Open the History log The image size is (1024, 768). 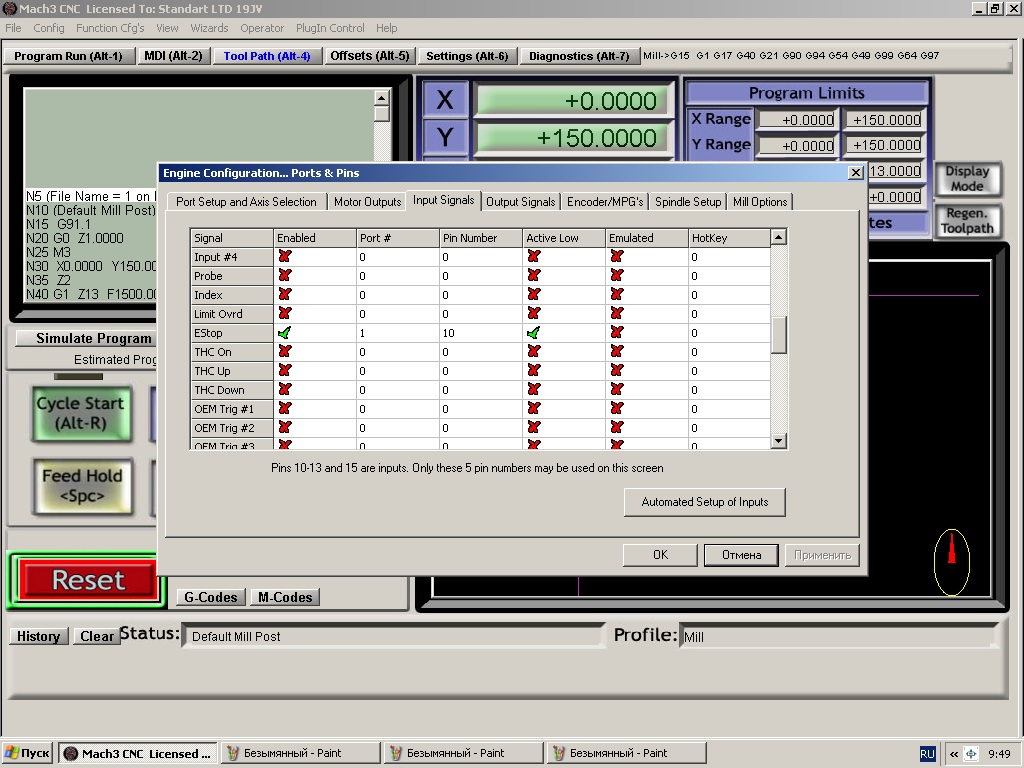point(38,636)
